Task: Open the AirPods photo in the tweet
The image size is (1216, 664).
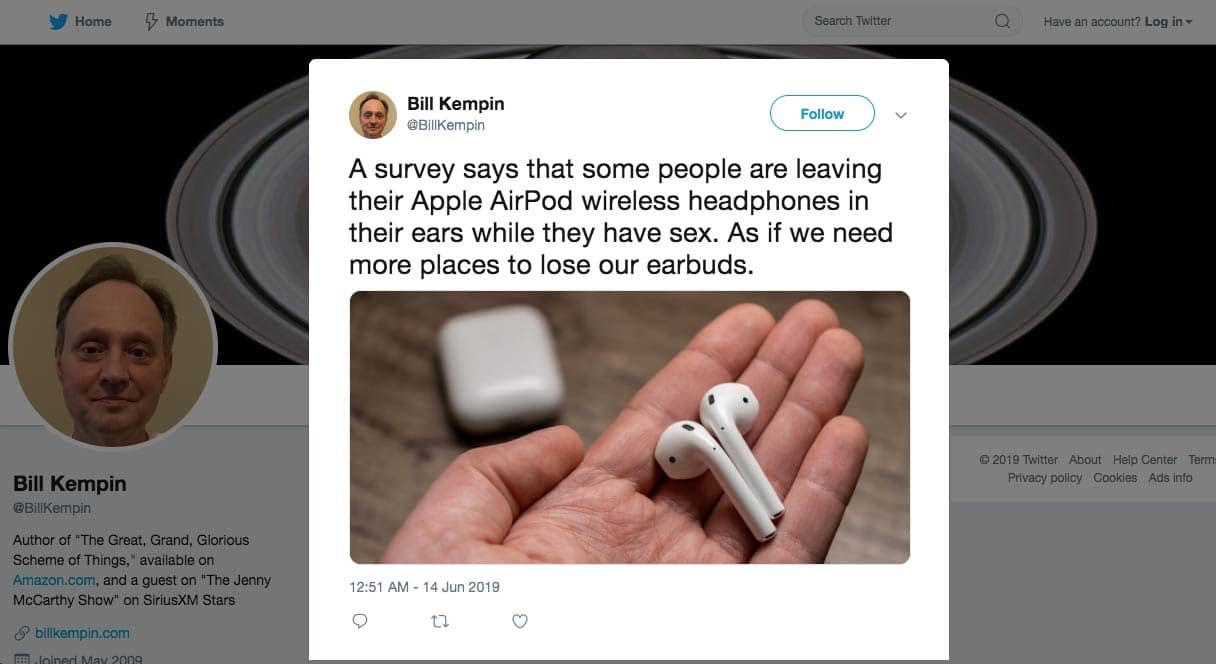Action: click(629, 427)
